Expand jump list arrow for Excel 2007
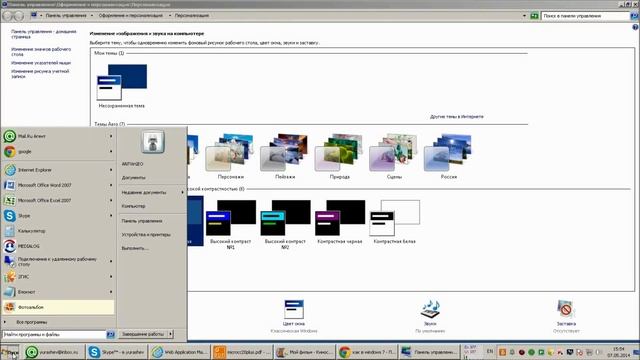 tap(111, 200)
